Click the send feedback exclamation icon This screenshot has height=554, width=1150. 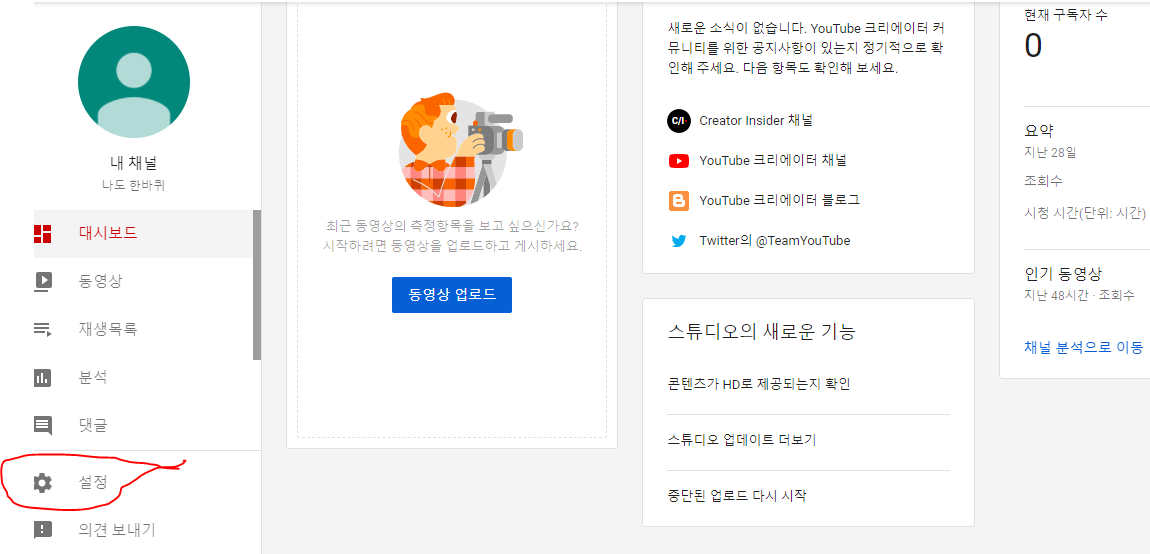tap(43, 530)
